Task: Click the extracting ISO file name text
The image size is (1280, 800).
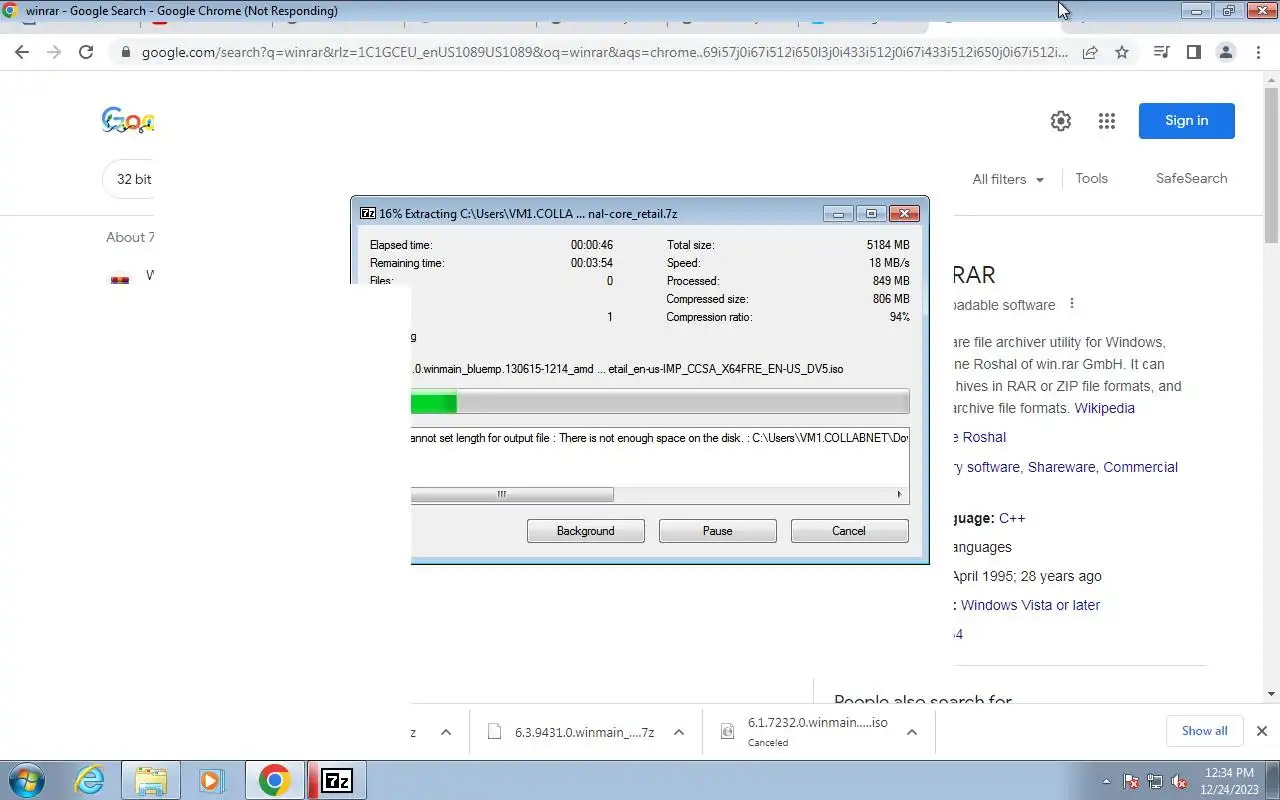Action: tap(627, 369)
